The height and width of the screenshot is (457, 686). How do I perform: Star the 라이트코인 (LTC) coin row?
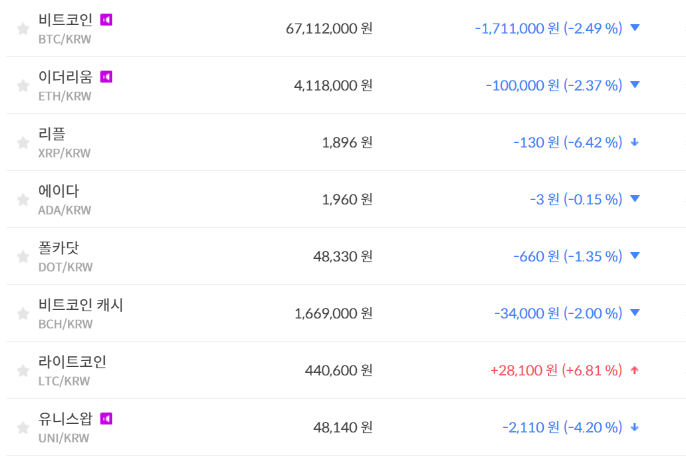(x=23, y=371)
